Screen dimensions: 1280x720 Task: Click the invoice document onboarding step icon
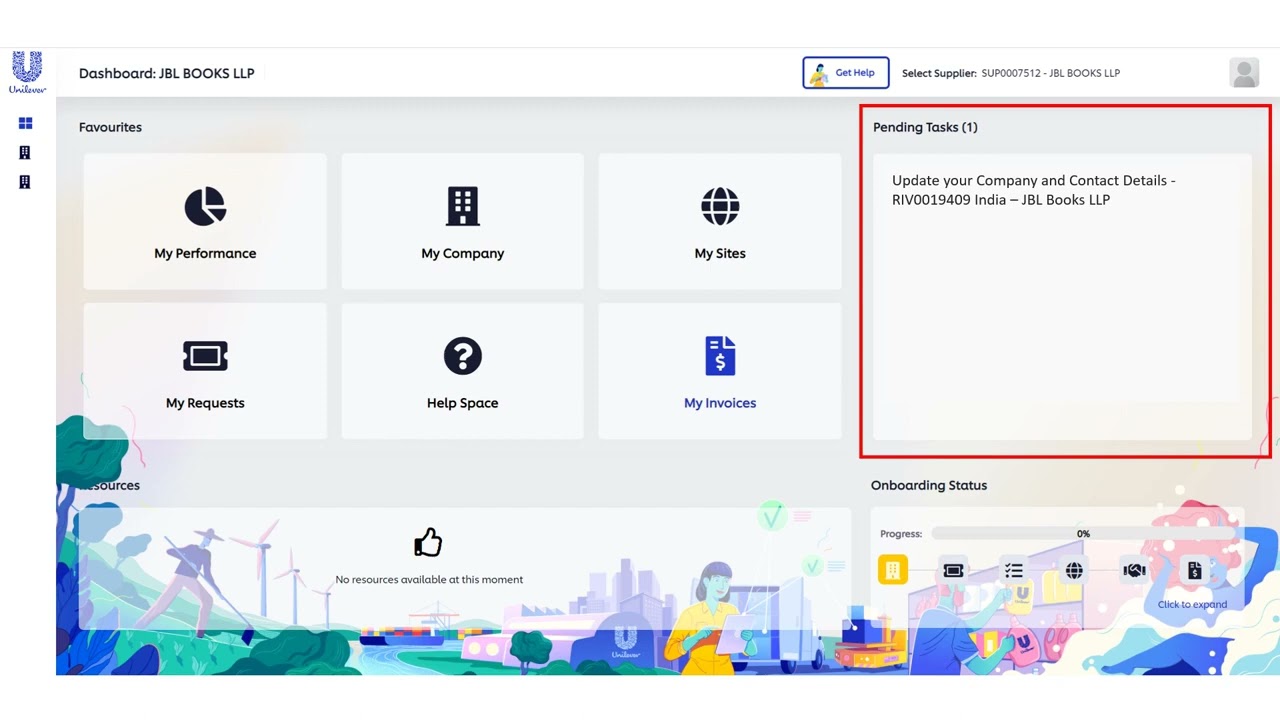coord(1194,570)
